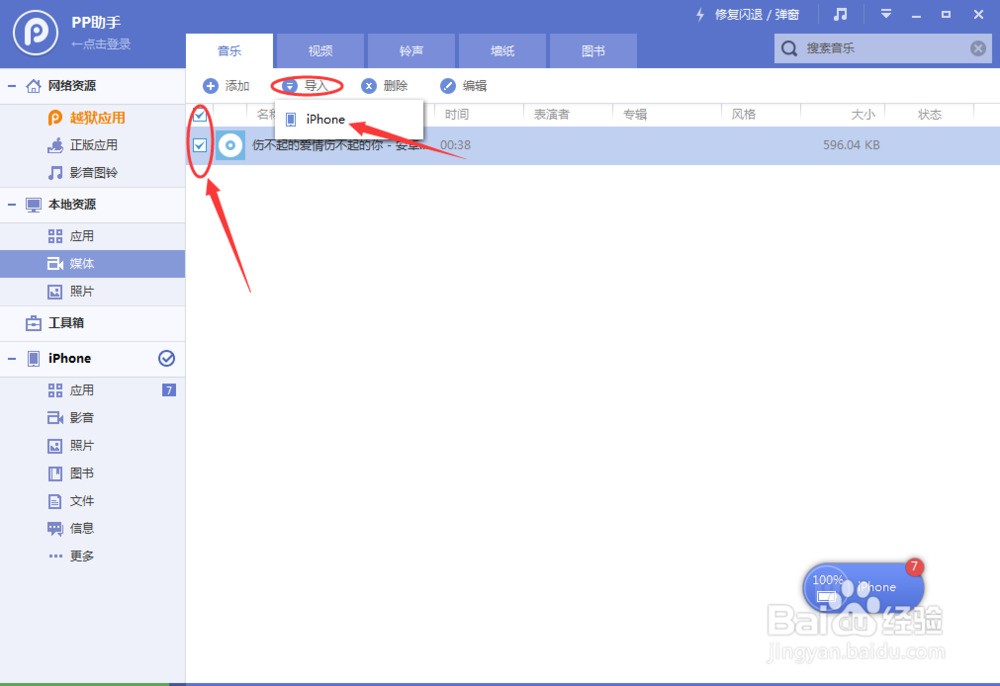
Task: Collapse the iPhone device section
Action: (x=11, y=358)
